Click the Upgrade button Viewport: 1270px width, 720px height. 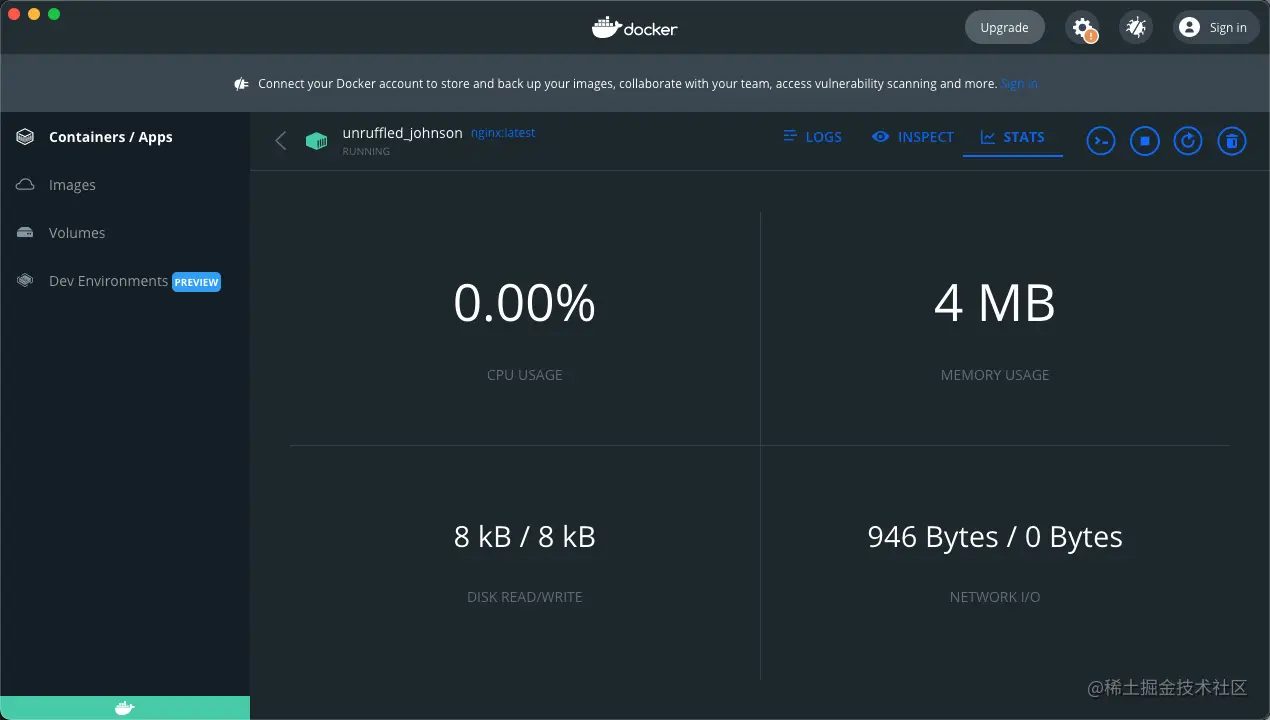coord(1004,28)
